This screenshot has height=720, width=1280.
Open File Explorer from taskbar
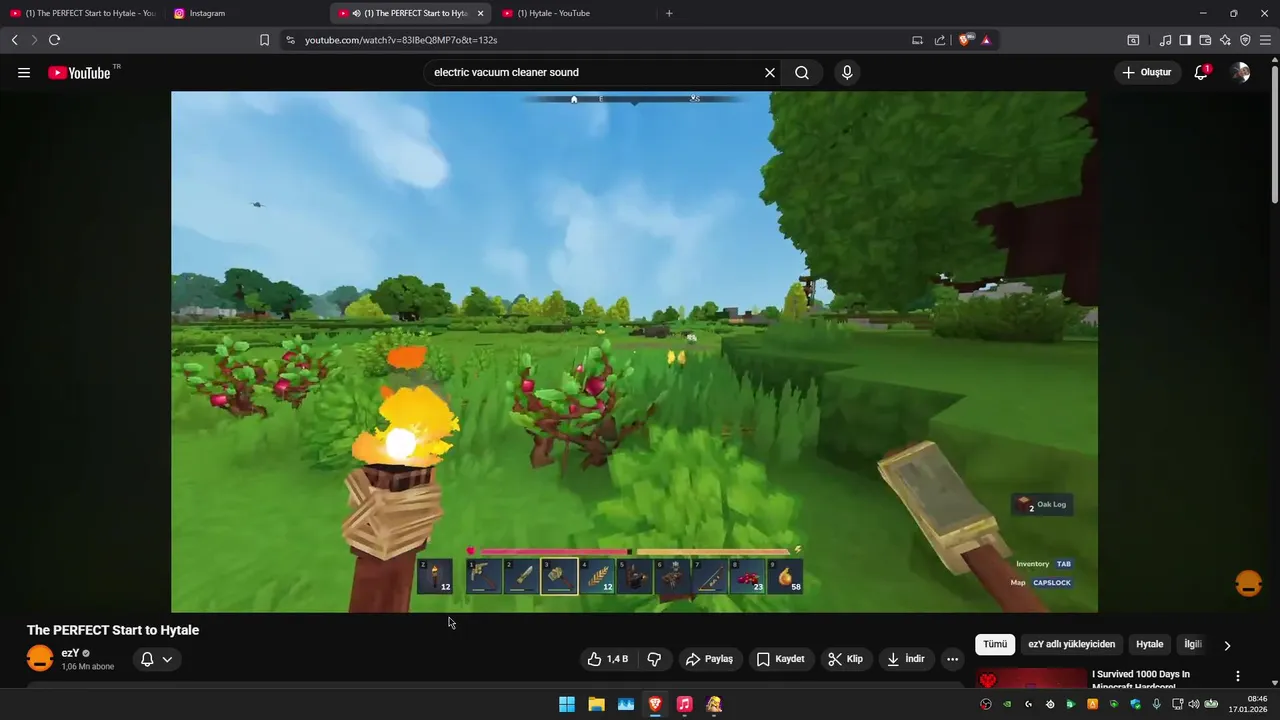click(596, 704)
